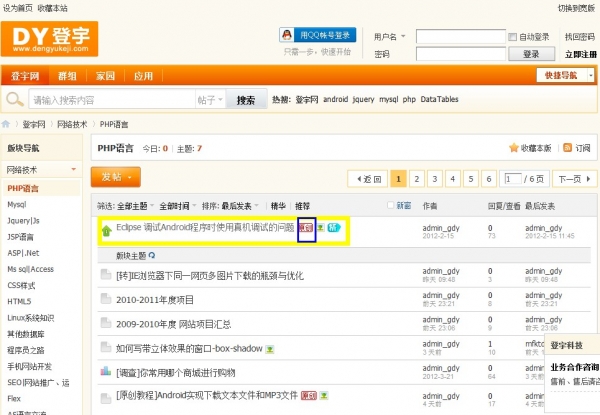Click the username input field
600x415 pixels.
click(460, 37)
